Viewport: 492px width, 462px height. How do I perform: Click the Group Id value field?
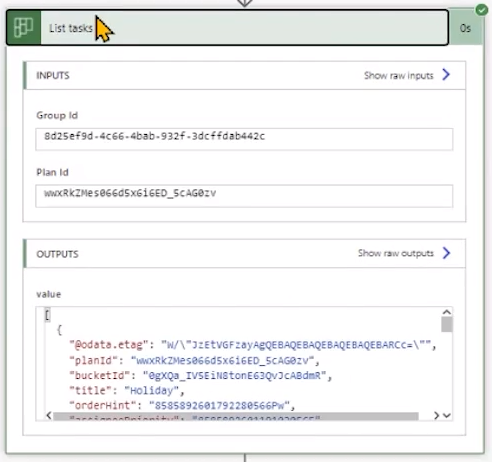(x=244, y=139)
